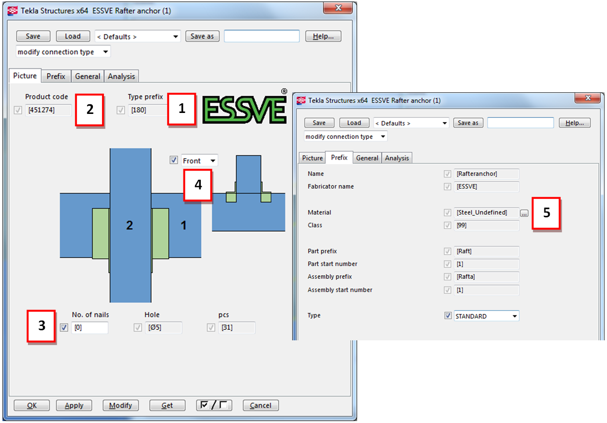Click the pcs field showing 31
This screenshot has width=607, height=423.
[237, 327]
